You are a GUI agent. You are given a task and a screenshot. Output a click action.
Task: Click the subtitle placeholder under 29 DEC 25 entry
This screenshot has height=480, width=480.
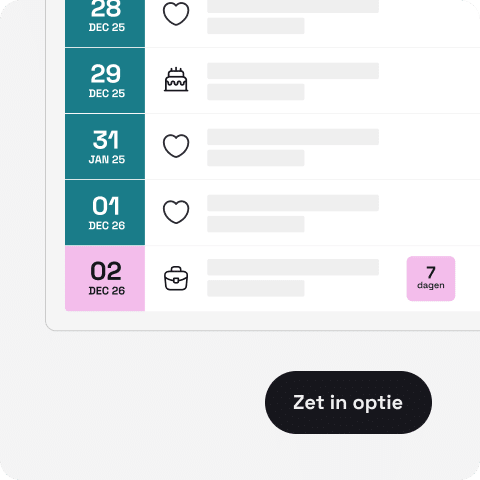(256, 92)
